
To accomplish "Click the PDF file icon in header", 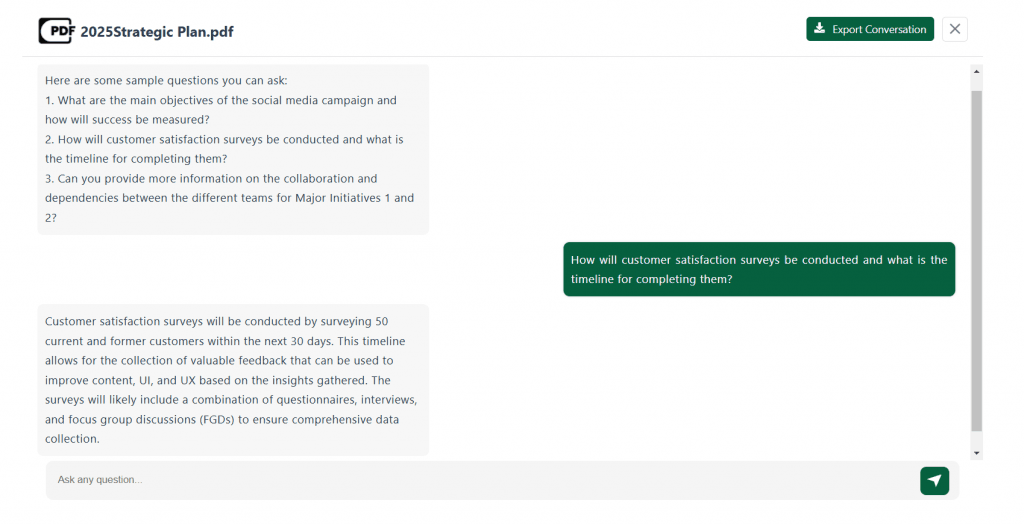I will pos(56,31).
